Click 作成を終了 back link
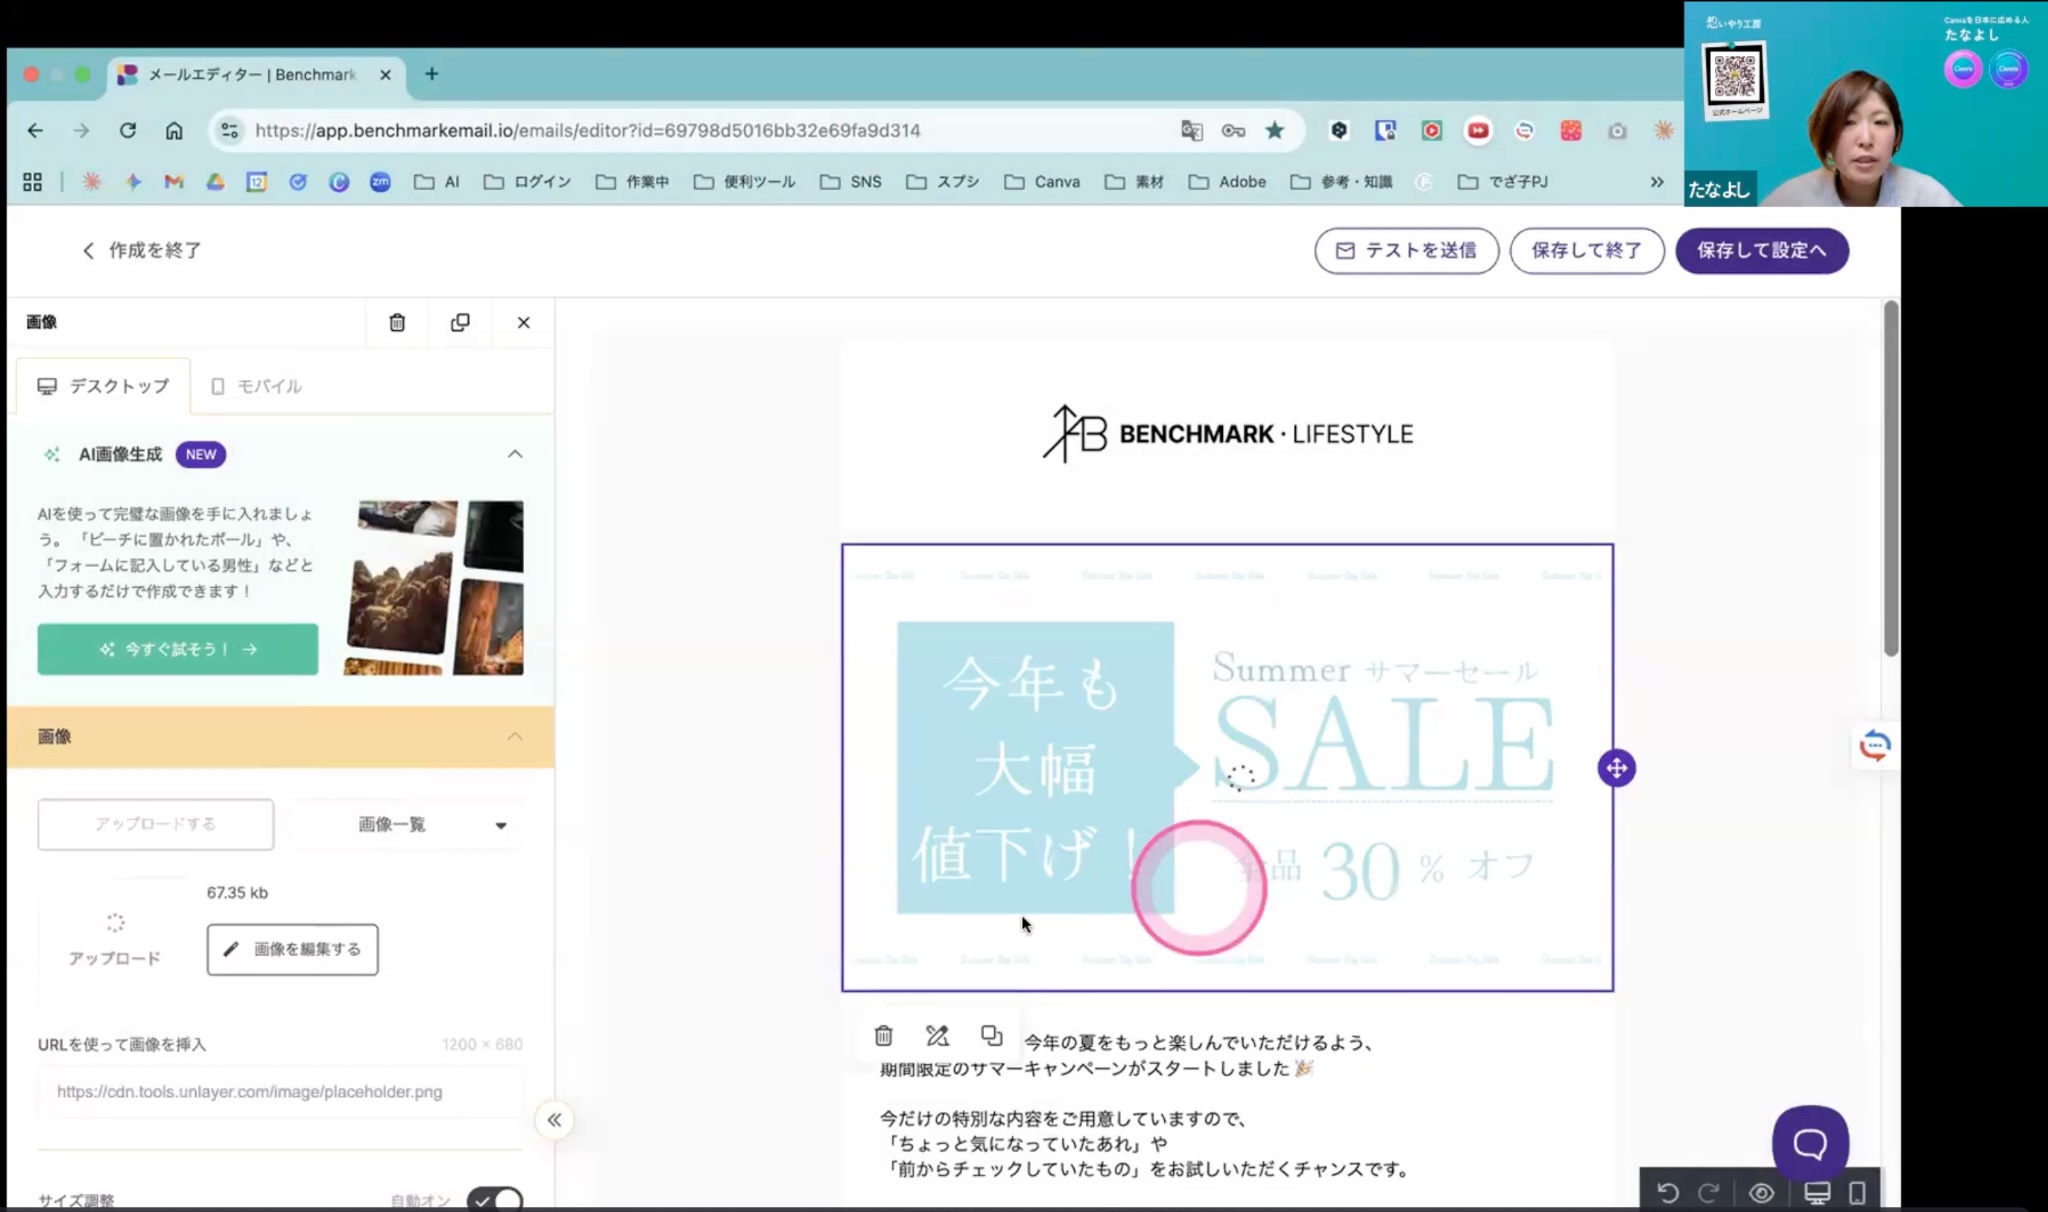This screenshot has height=1212, width=2048. (x=142, y=250)
